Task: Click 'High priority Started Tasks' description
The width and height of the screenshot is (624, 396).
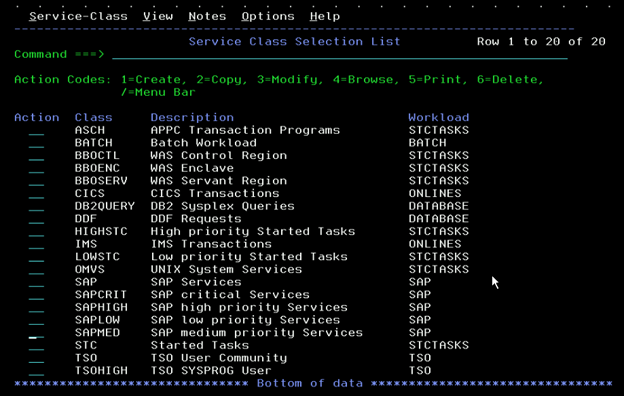Action: 253,231
